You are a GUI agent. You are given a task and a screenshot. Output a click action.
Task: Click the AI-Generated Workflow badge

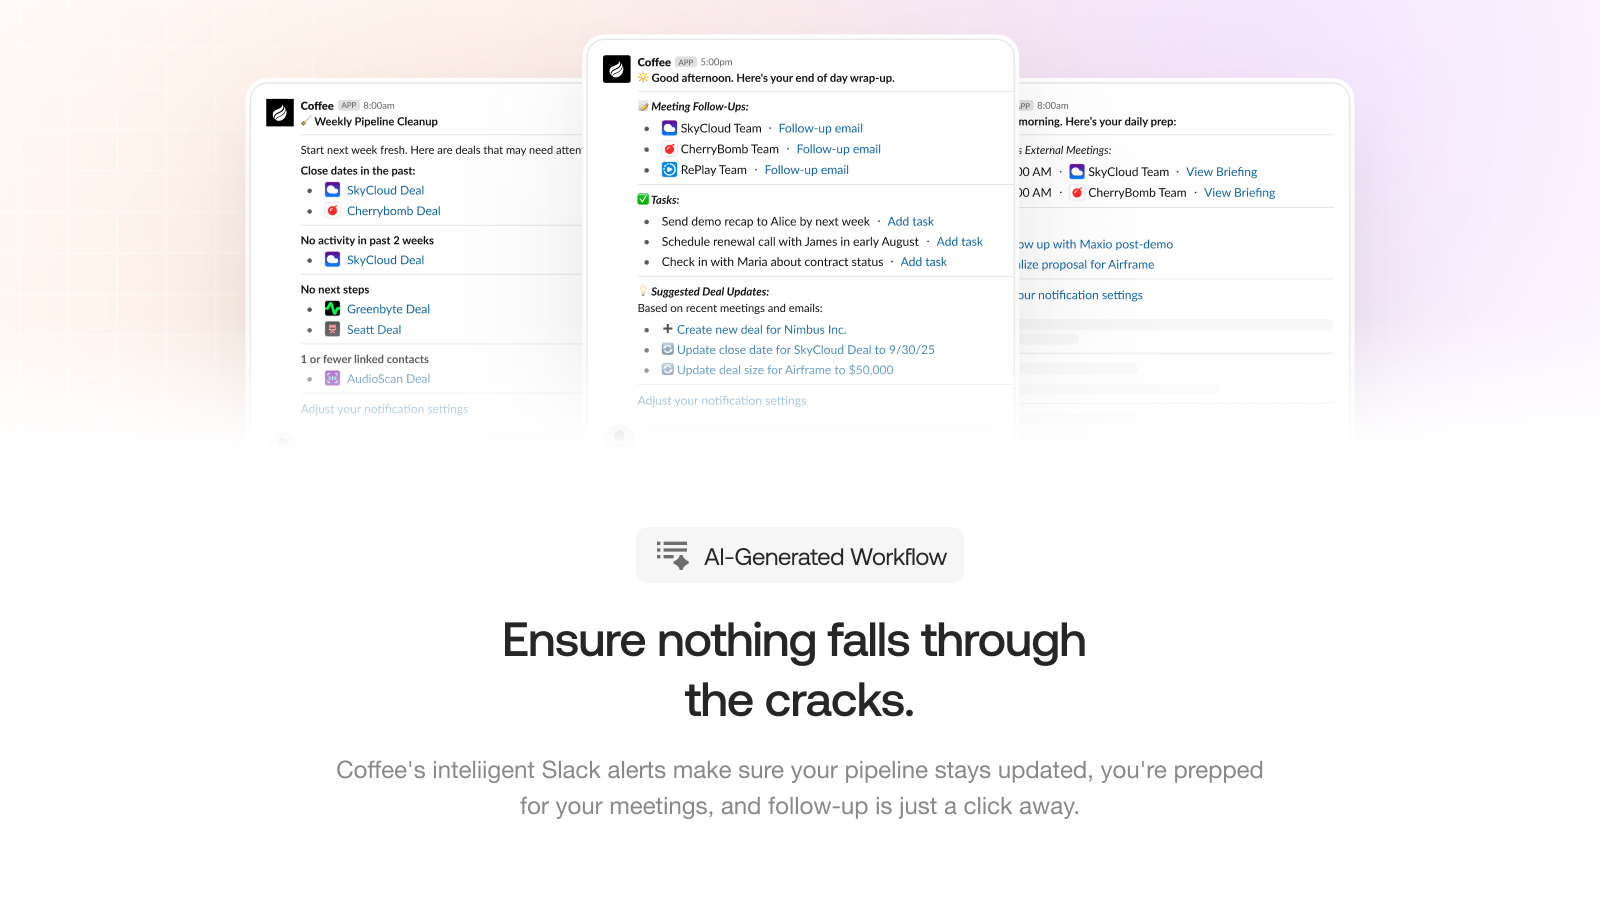coord(800,555)
